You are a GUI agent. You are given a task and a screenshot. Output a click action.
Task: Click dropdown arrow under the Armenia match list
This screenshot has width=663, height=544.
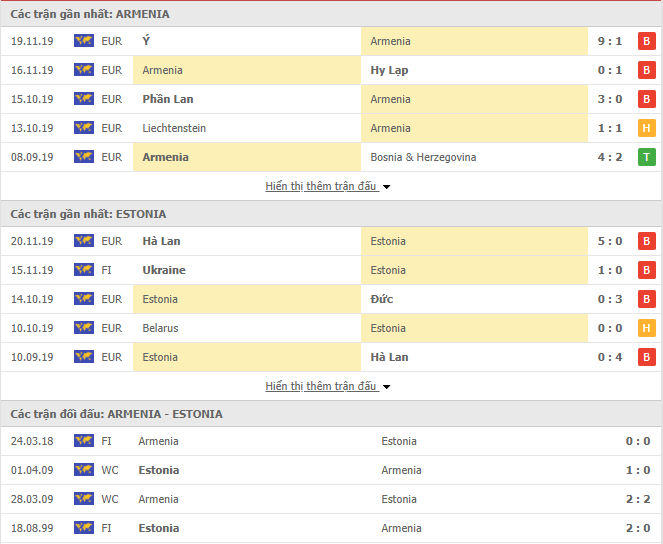[x=386, y=186]
